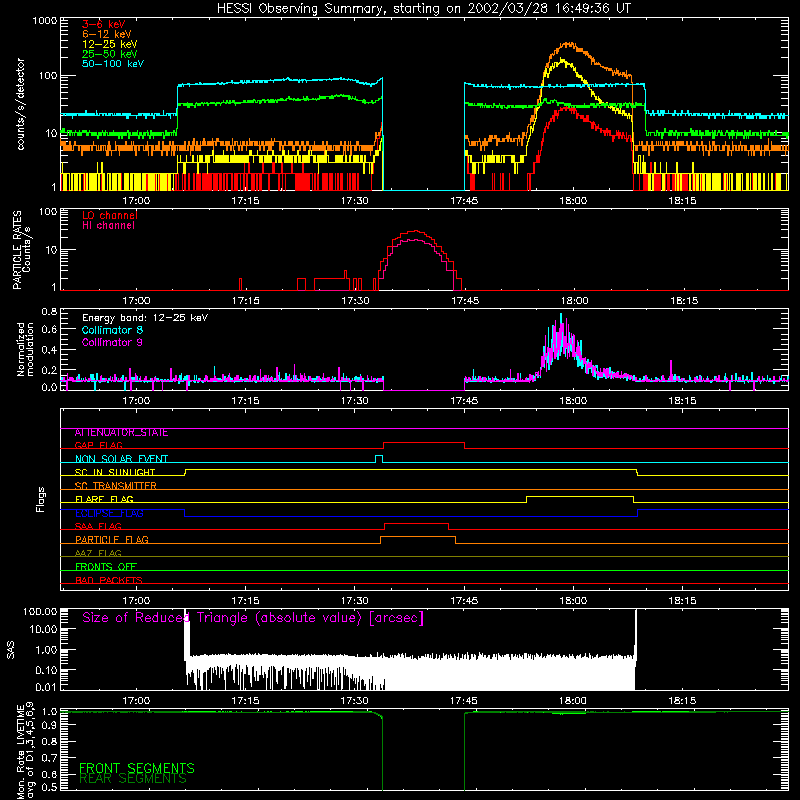This screenshot has height=800, width=800.
Task: Select the 50-100 keV legend label
Action: (x=113, y=64)
